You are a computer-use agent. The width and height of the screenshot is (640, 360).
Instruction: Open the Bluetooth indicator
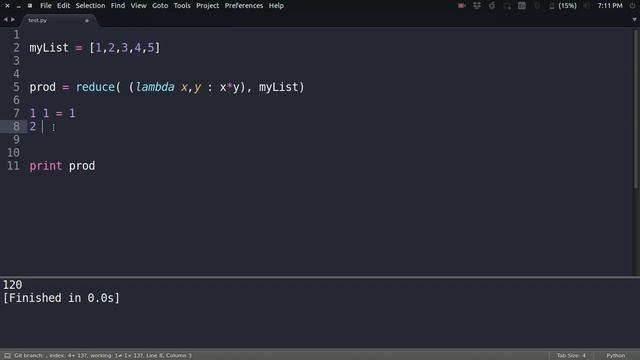click(537, 6)
